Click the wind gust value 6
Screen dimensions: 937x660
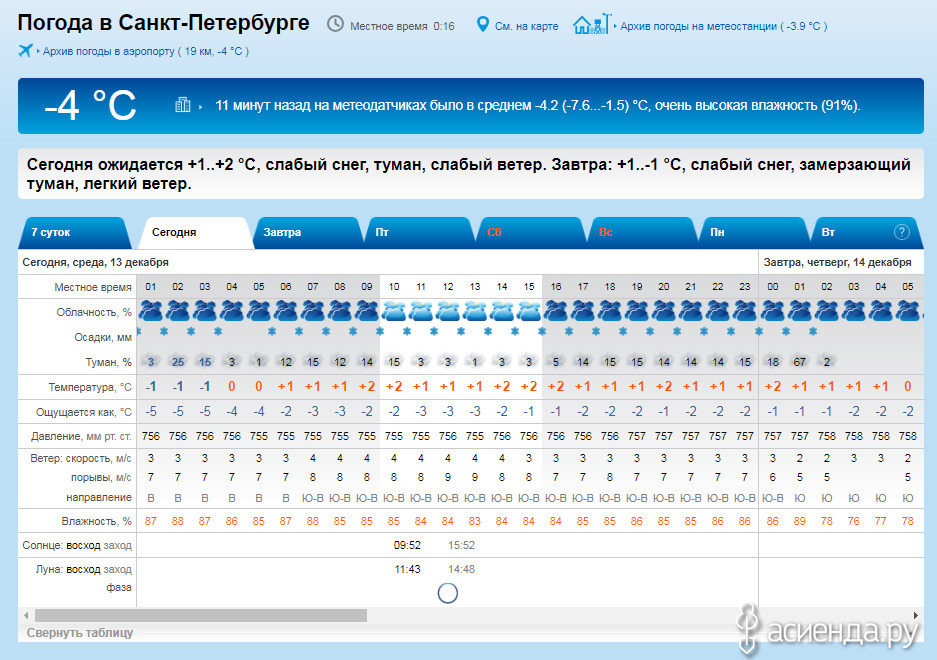click(773, 477)
